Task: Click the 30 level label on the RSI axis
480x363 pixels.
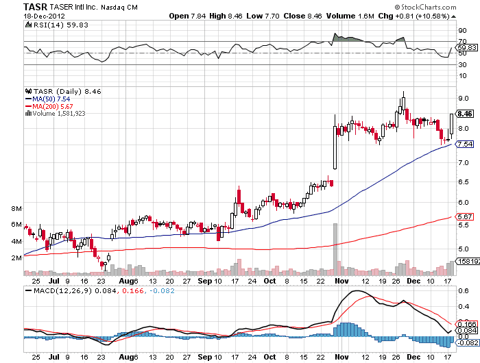Action: (462, 64)
